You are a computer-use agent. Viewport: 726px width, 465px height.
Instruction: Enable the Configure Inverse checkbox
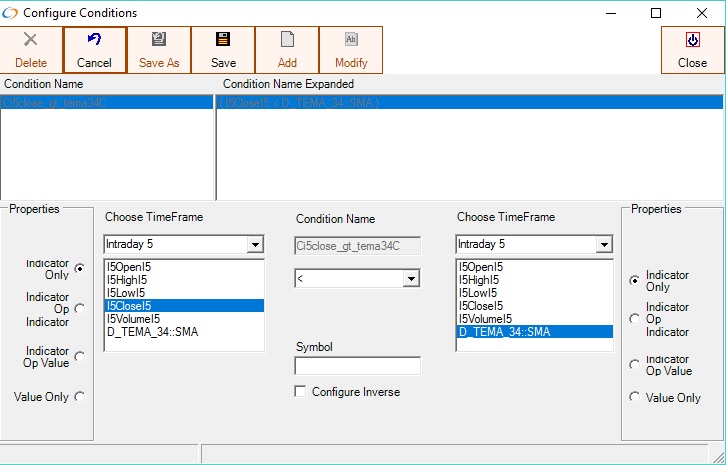(x=301, y=392)
